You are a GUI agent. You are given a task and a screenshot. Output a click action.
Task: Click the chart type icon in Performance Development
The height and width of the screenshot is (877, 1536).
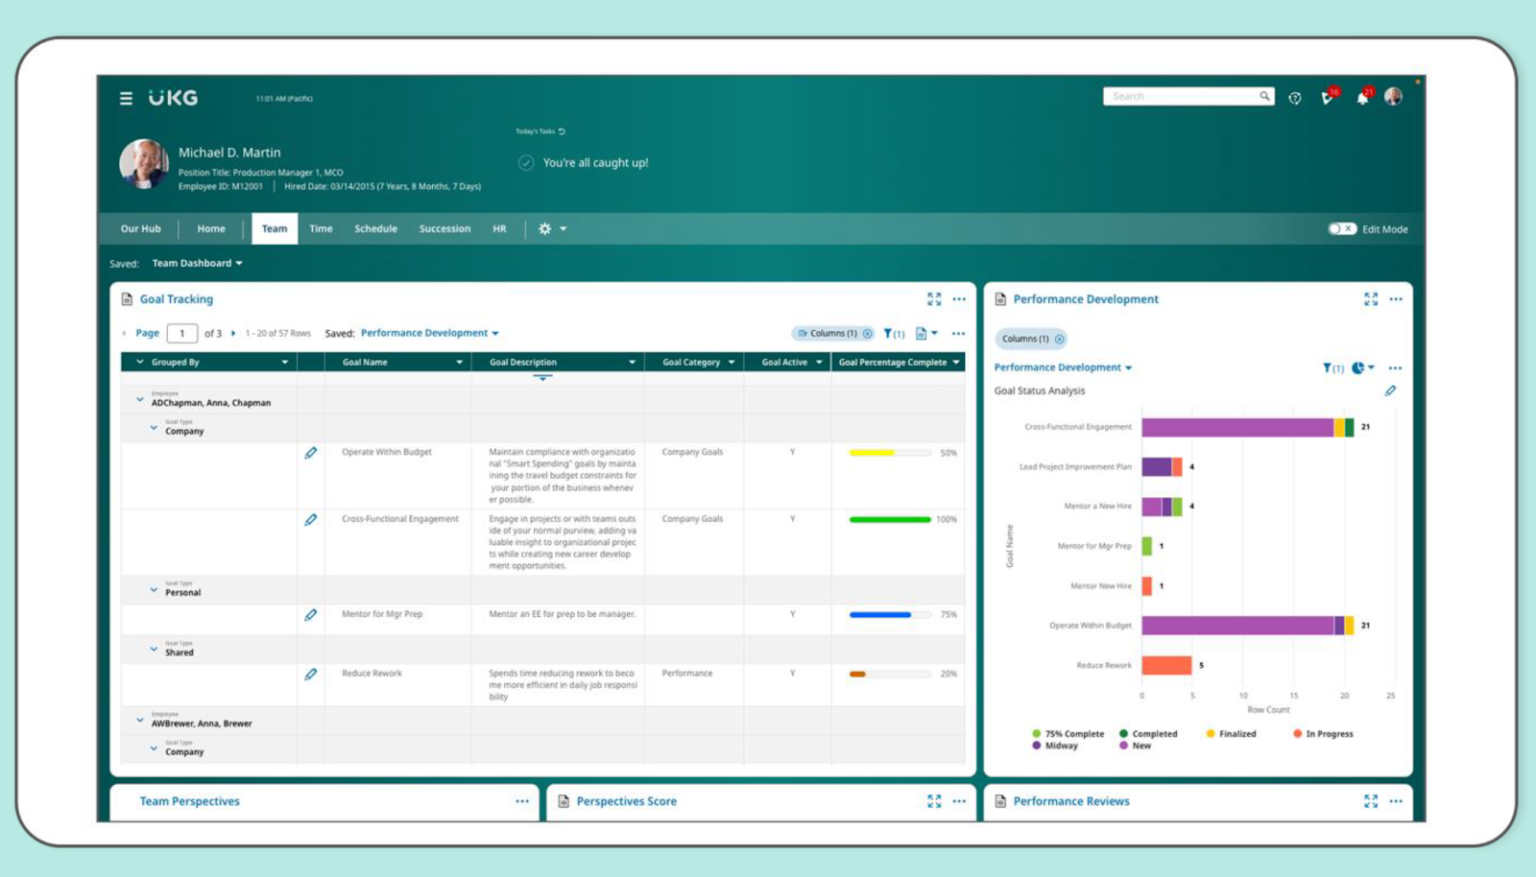pos(1359,368)
